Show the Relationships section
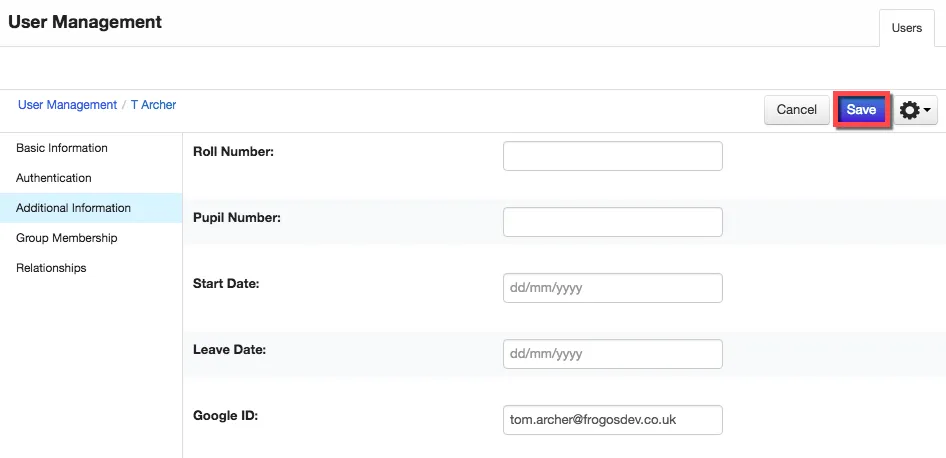This screenshot has height=458, width=946. tap(51, 268)
